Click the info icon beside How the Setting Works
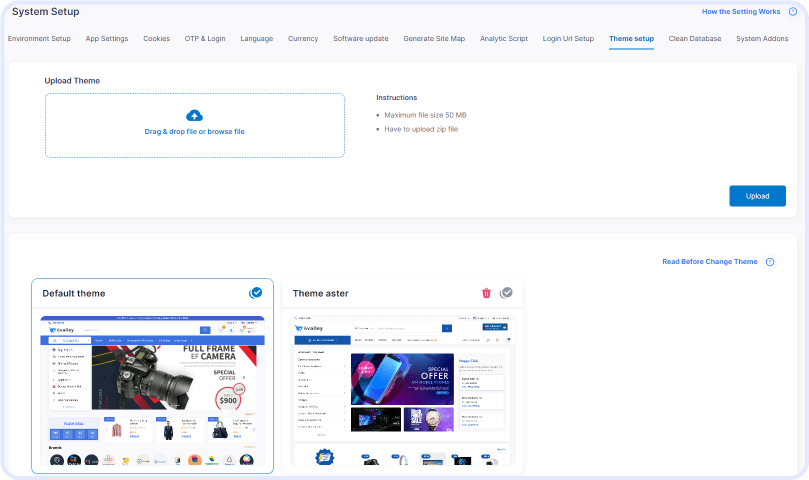 click(793, 11)
